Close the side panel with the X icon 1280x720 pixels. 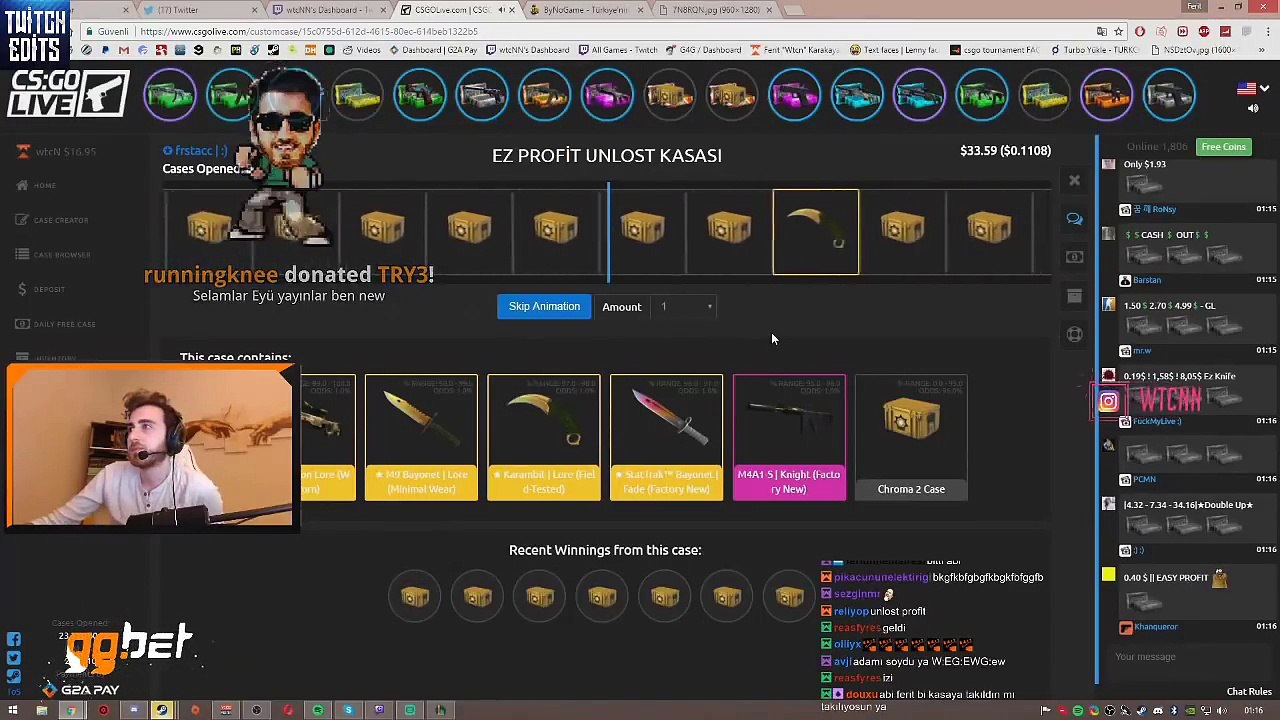pyautogui.click(x=1074, y=181)
